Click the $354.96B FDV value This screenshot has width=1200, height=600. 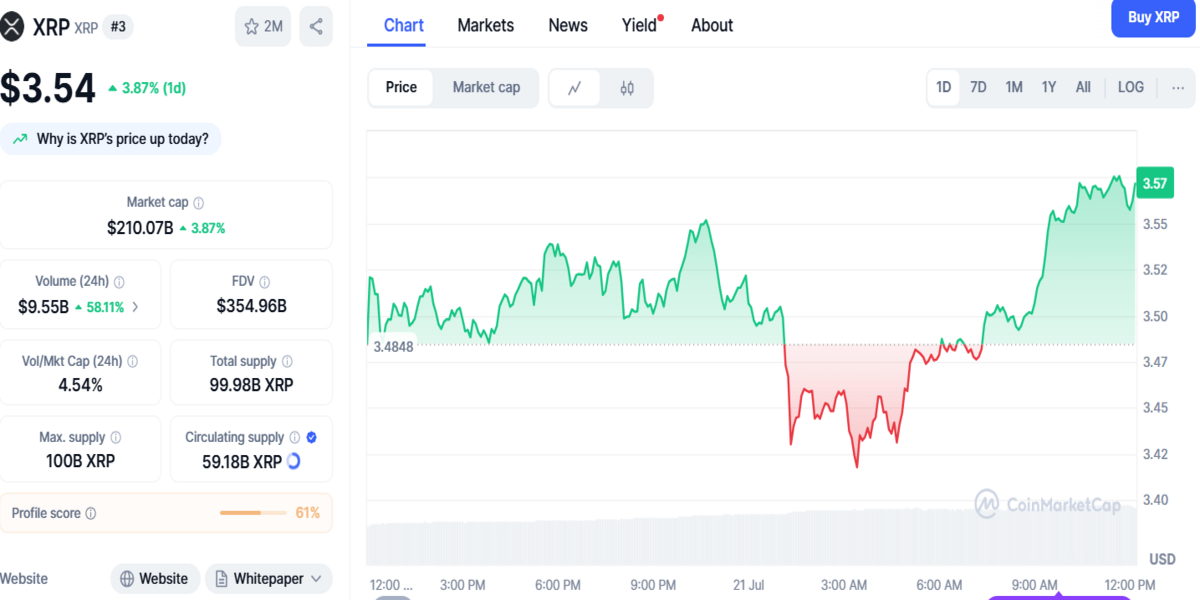point(251,306)
